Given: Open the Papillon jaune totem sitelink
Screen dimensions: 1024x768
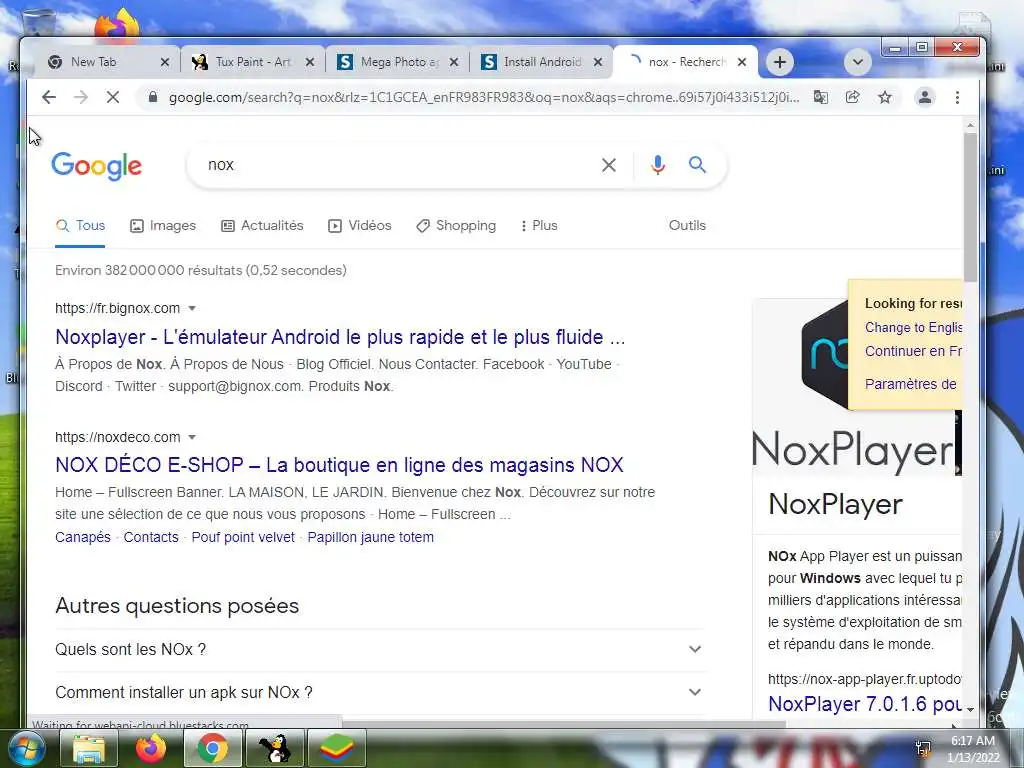Looking at the screenshot, I should [x=370, y=537].
